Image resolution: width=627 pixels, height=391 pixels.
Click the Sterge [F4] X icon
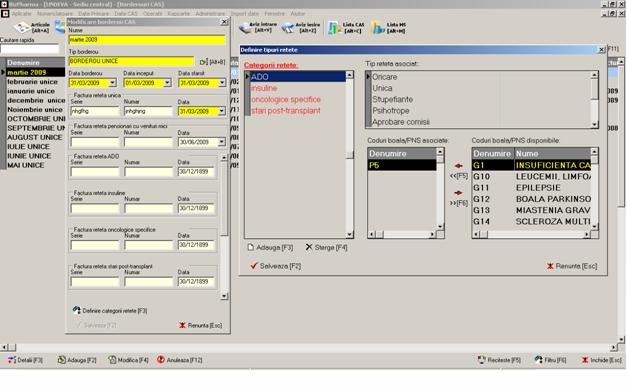[309, 247]
